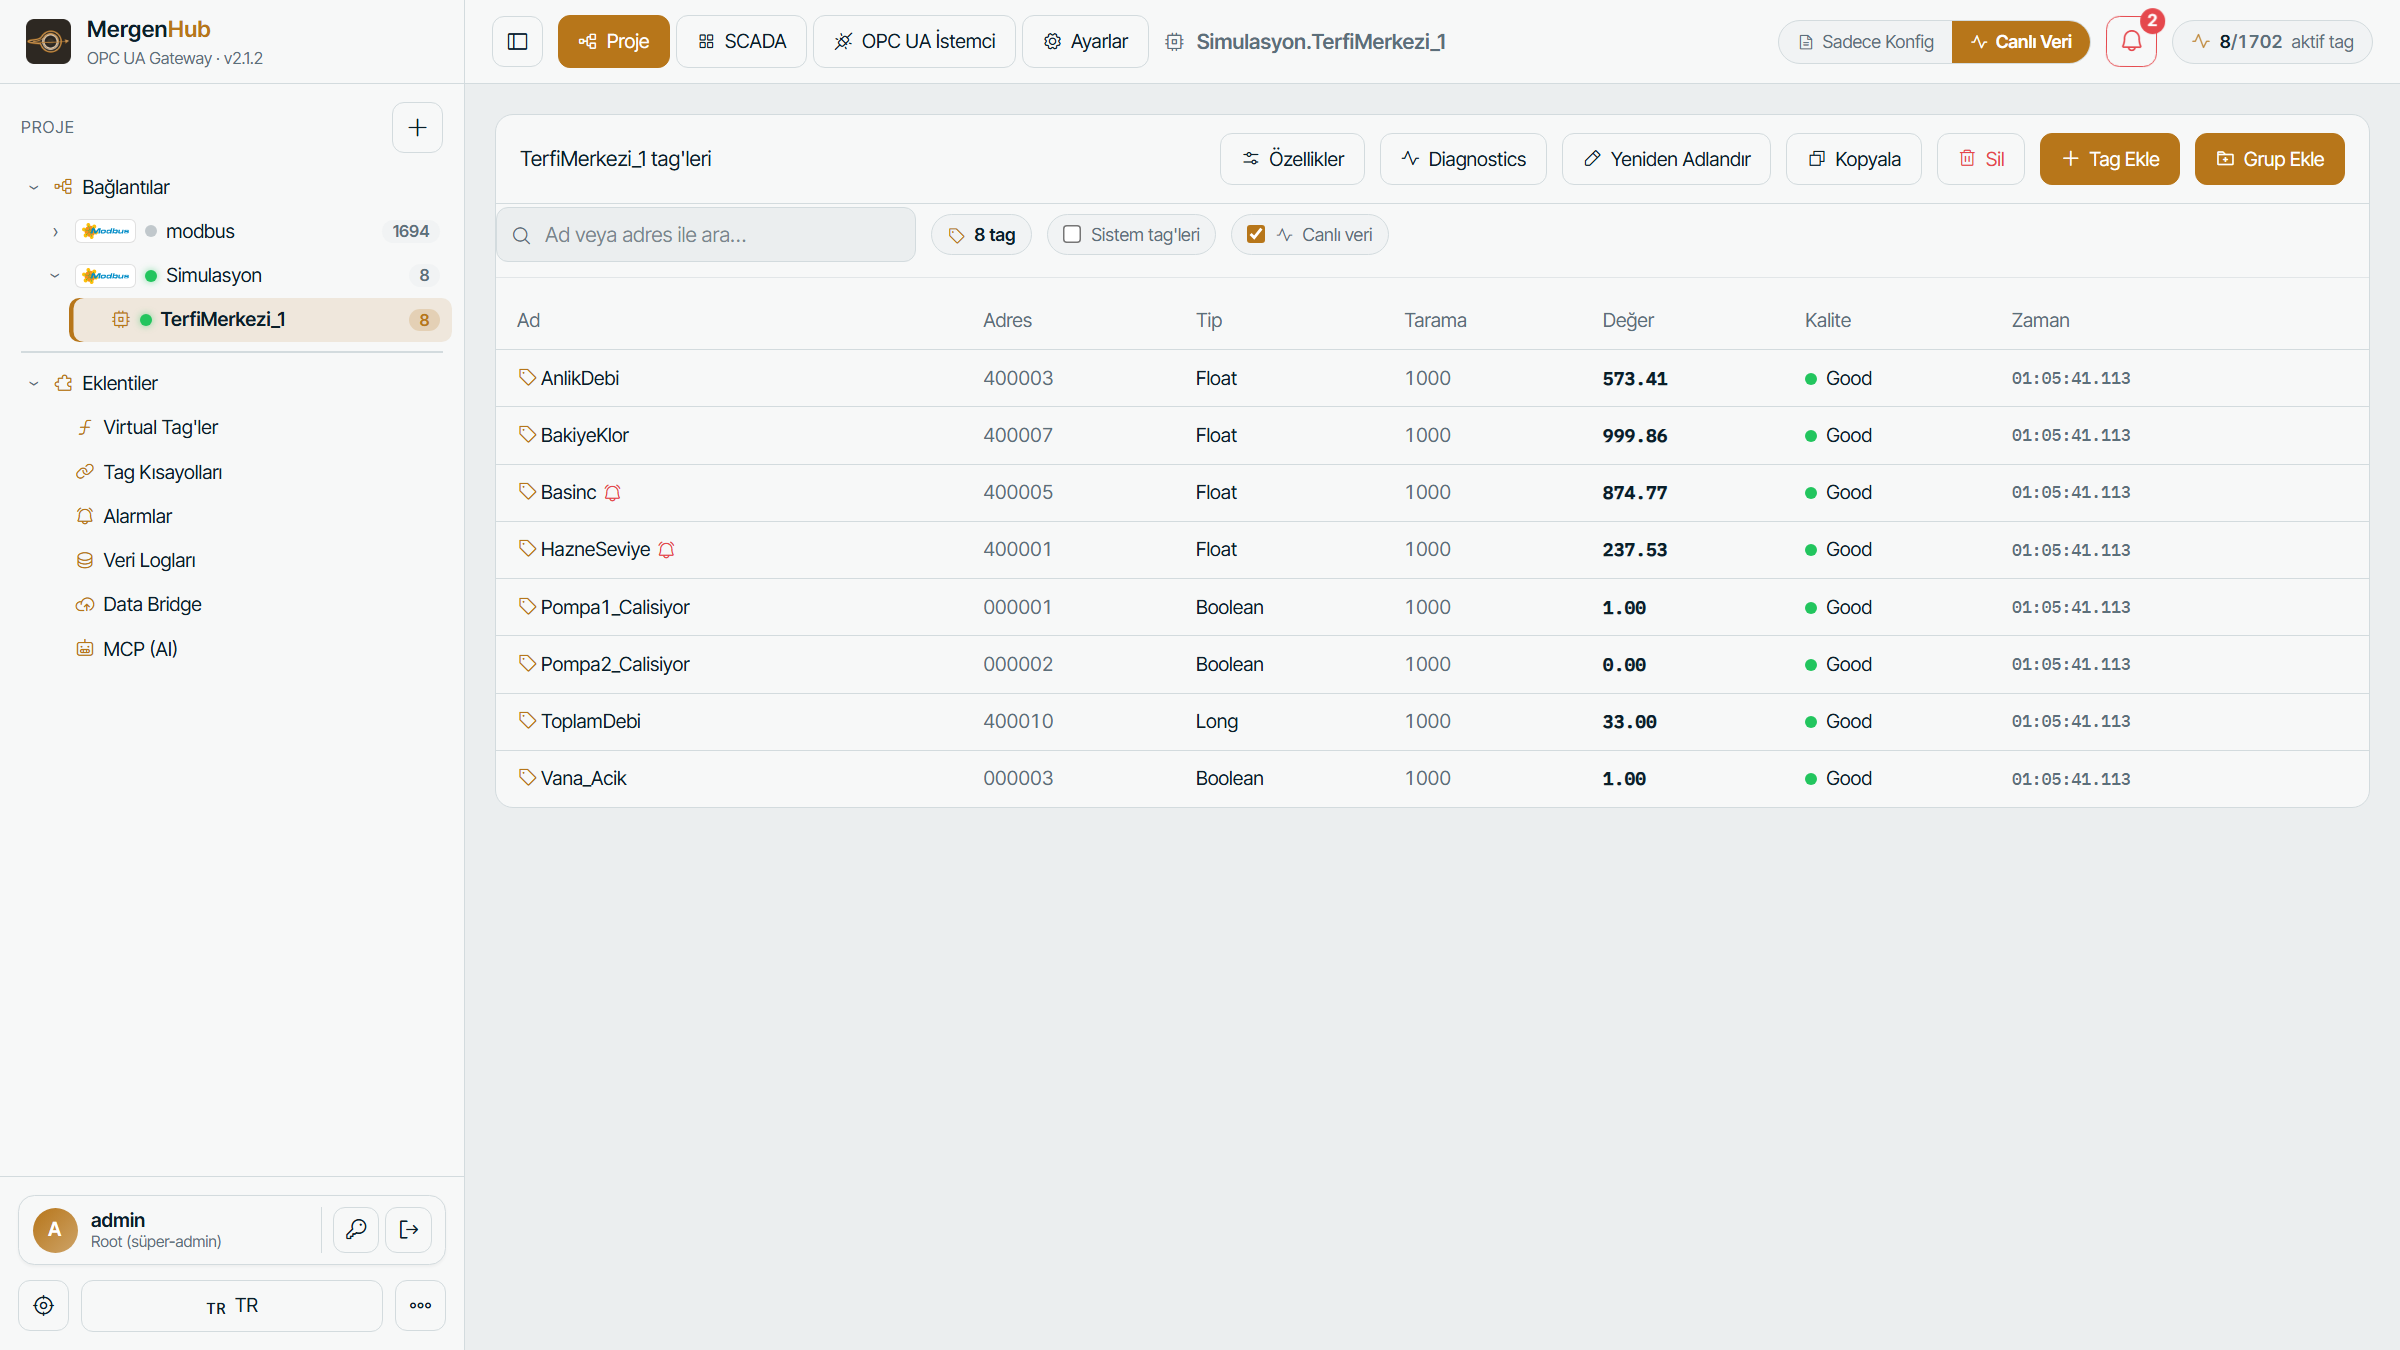Click the admin avatar circle
Viewport: 2400px width, 1350px height.
click(55, 1229)
